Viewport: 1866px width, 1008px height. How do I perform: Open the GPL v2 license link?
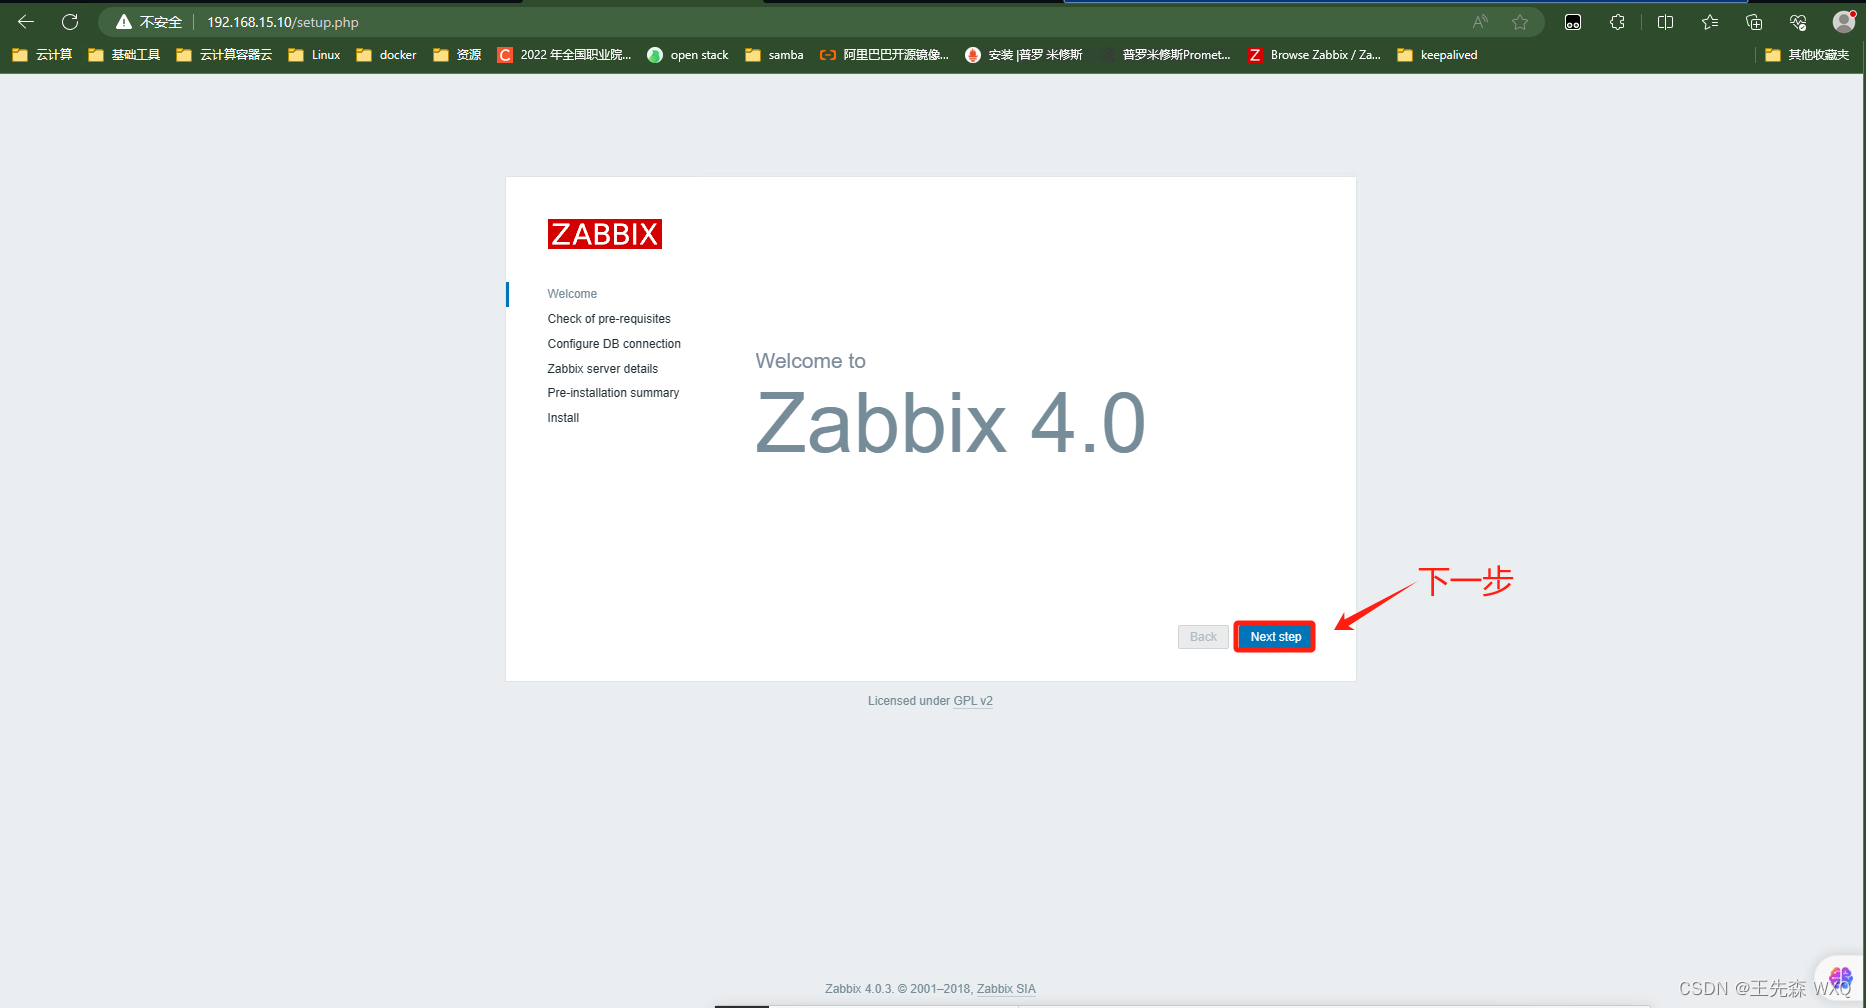(x=973, y=701)
